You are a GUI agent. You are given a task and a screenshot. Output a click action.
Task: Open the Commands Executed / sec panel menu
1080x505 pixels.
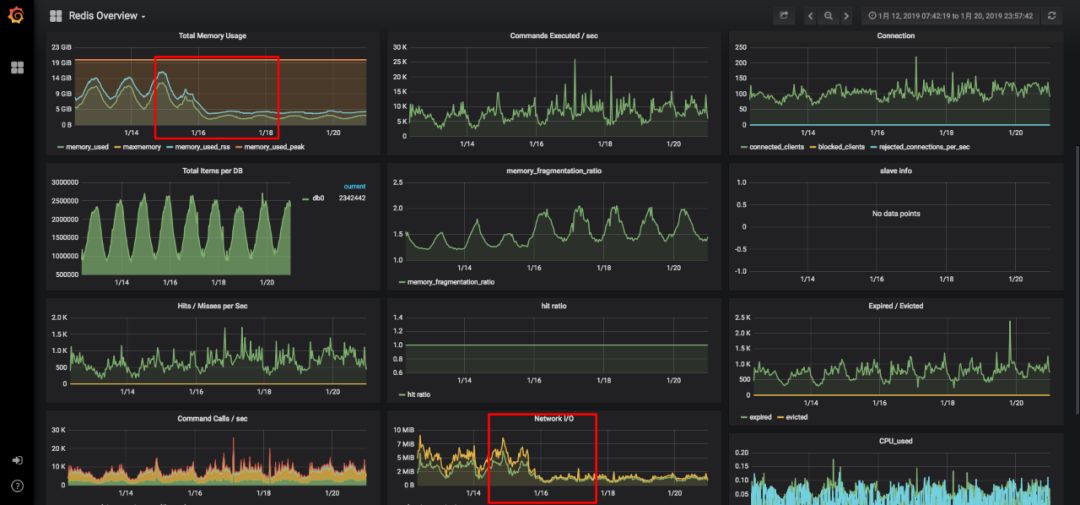click(x=554, y=36)
